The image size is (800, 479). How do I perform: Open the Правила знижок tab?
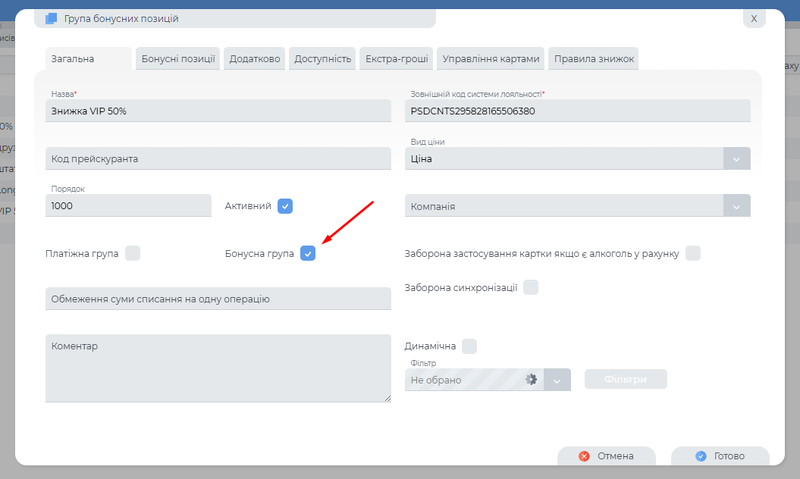coord(594,59)
